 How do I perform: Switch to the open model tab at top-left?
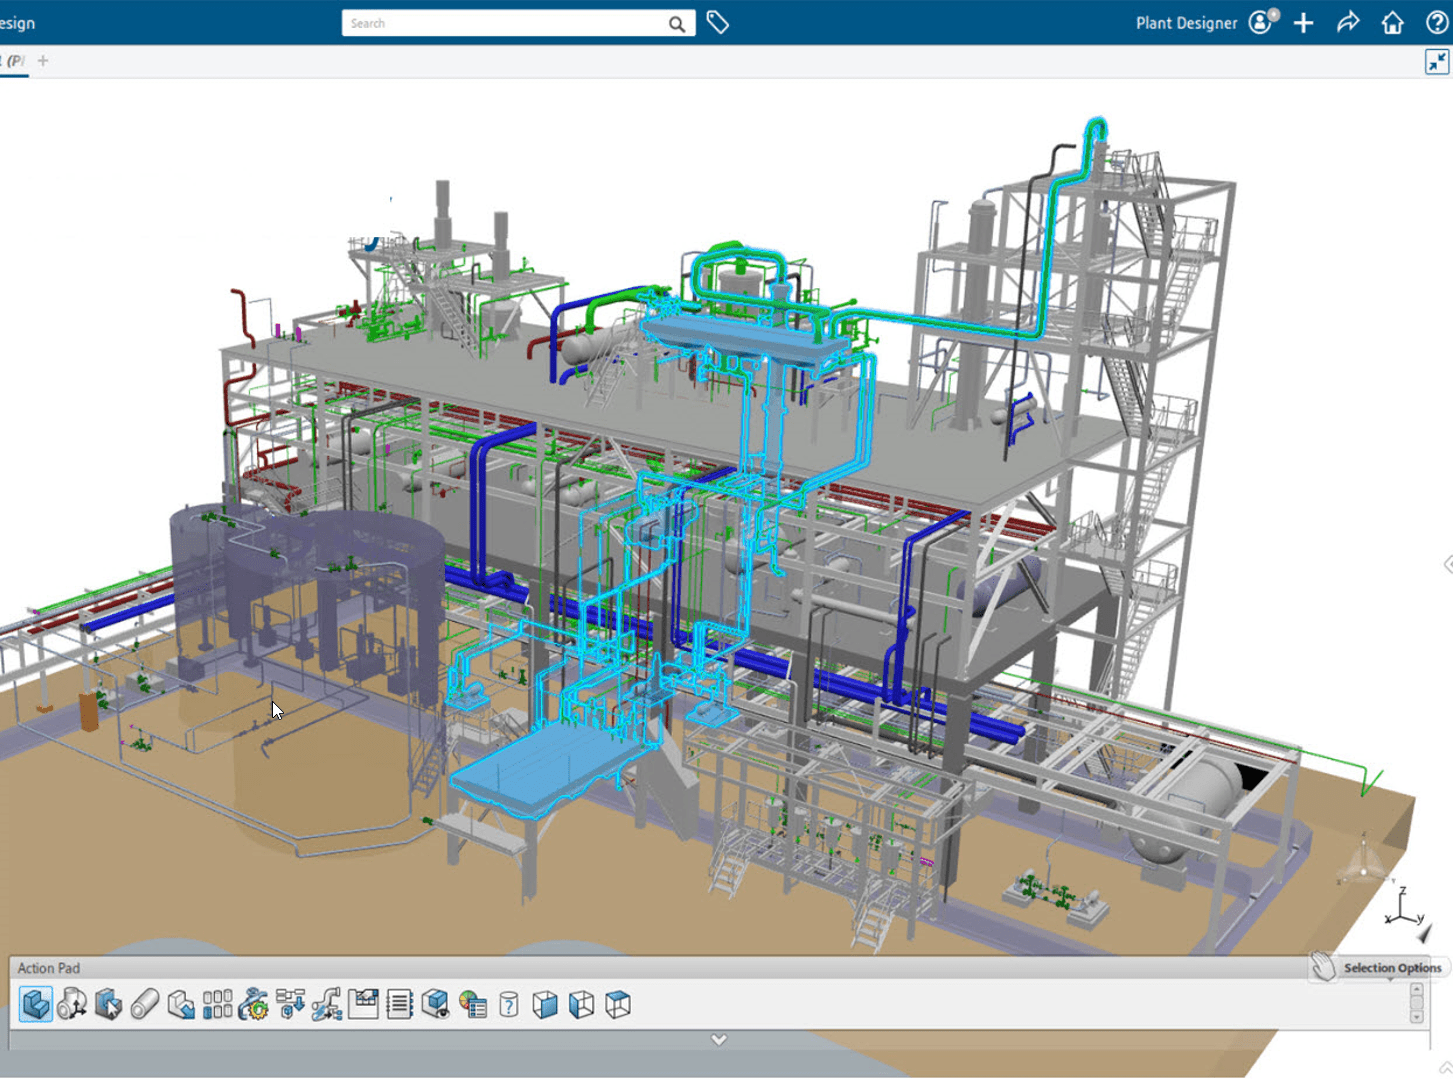click(15, 61)
